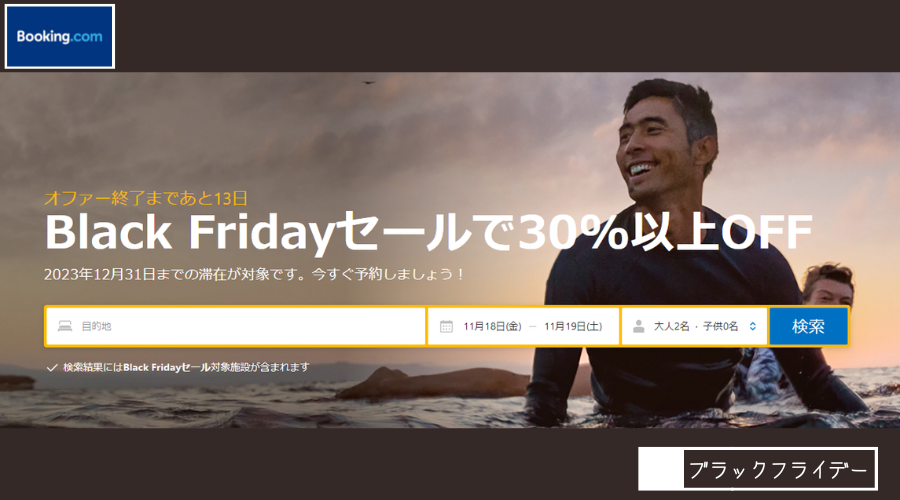Click the person icon in the guests selector

(638, 327)
